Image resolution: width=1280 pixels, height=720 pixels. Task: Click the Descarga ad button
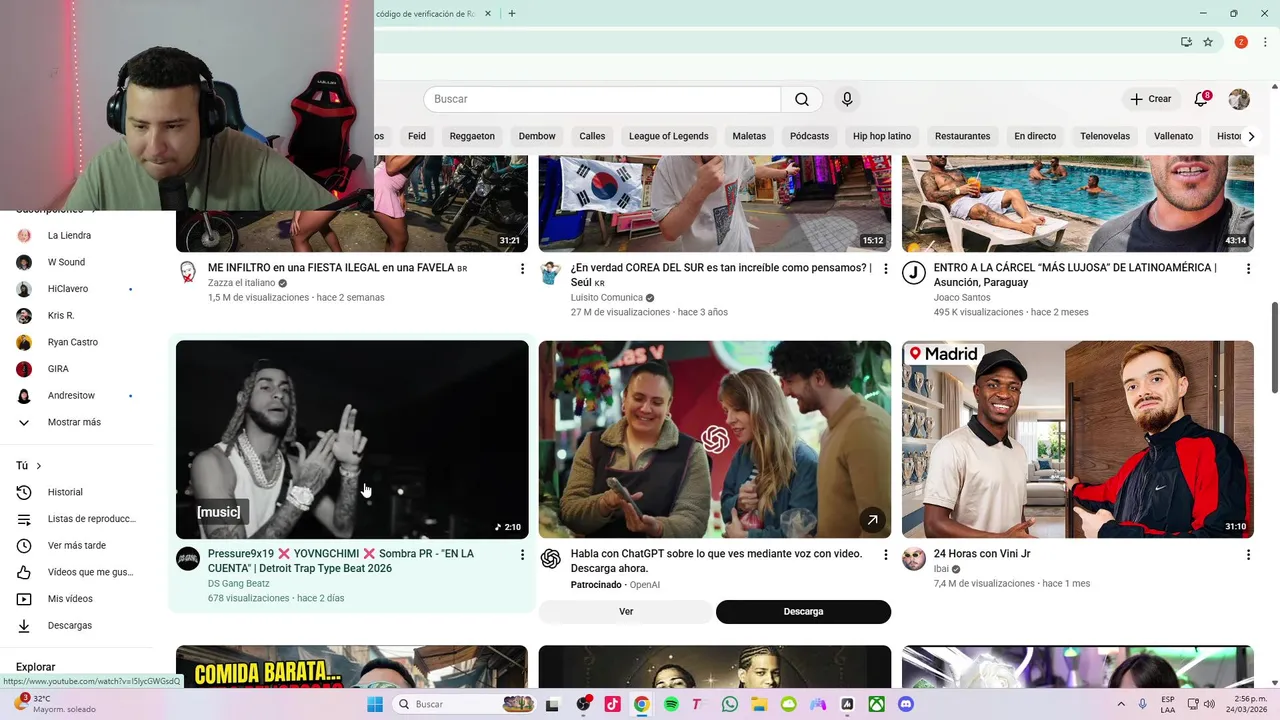point(803,612)
